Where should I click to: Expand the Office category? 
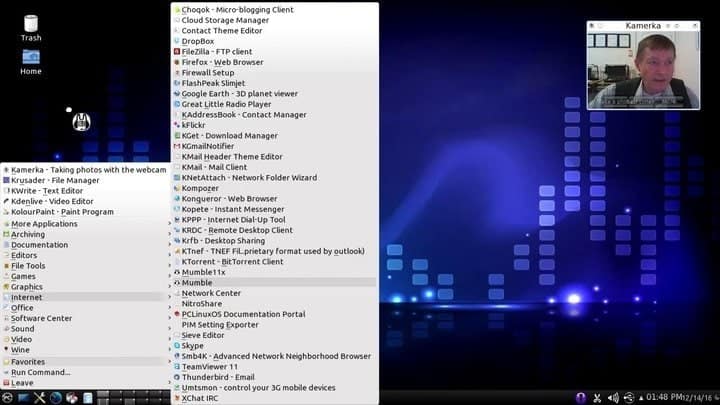[85, 308]
